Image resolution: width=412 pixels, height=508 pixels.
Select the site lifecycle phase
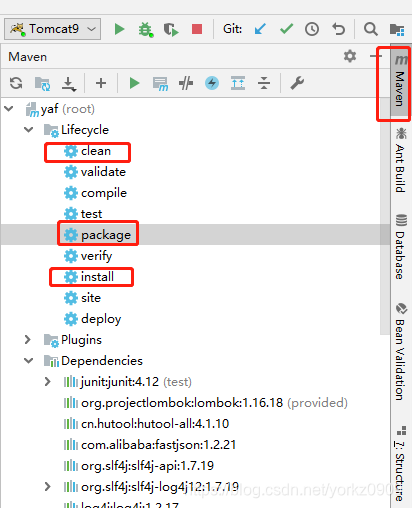pyautogui.click(x=82, y=298)
